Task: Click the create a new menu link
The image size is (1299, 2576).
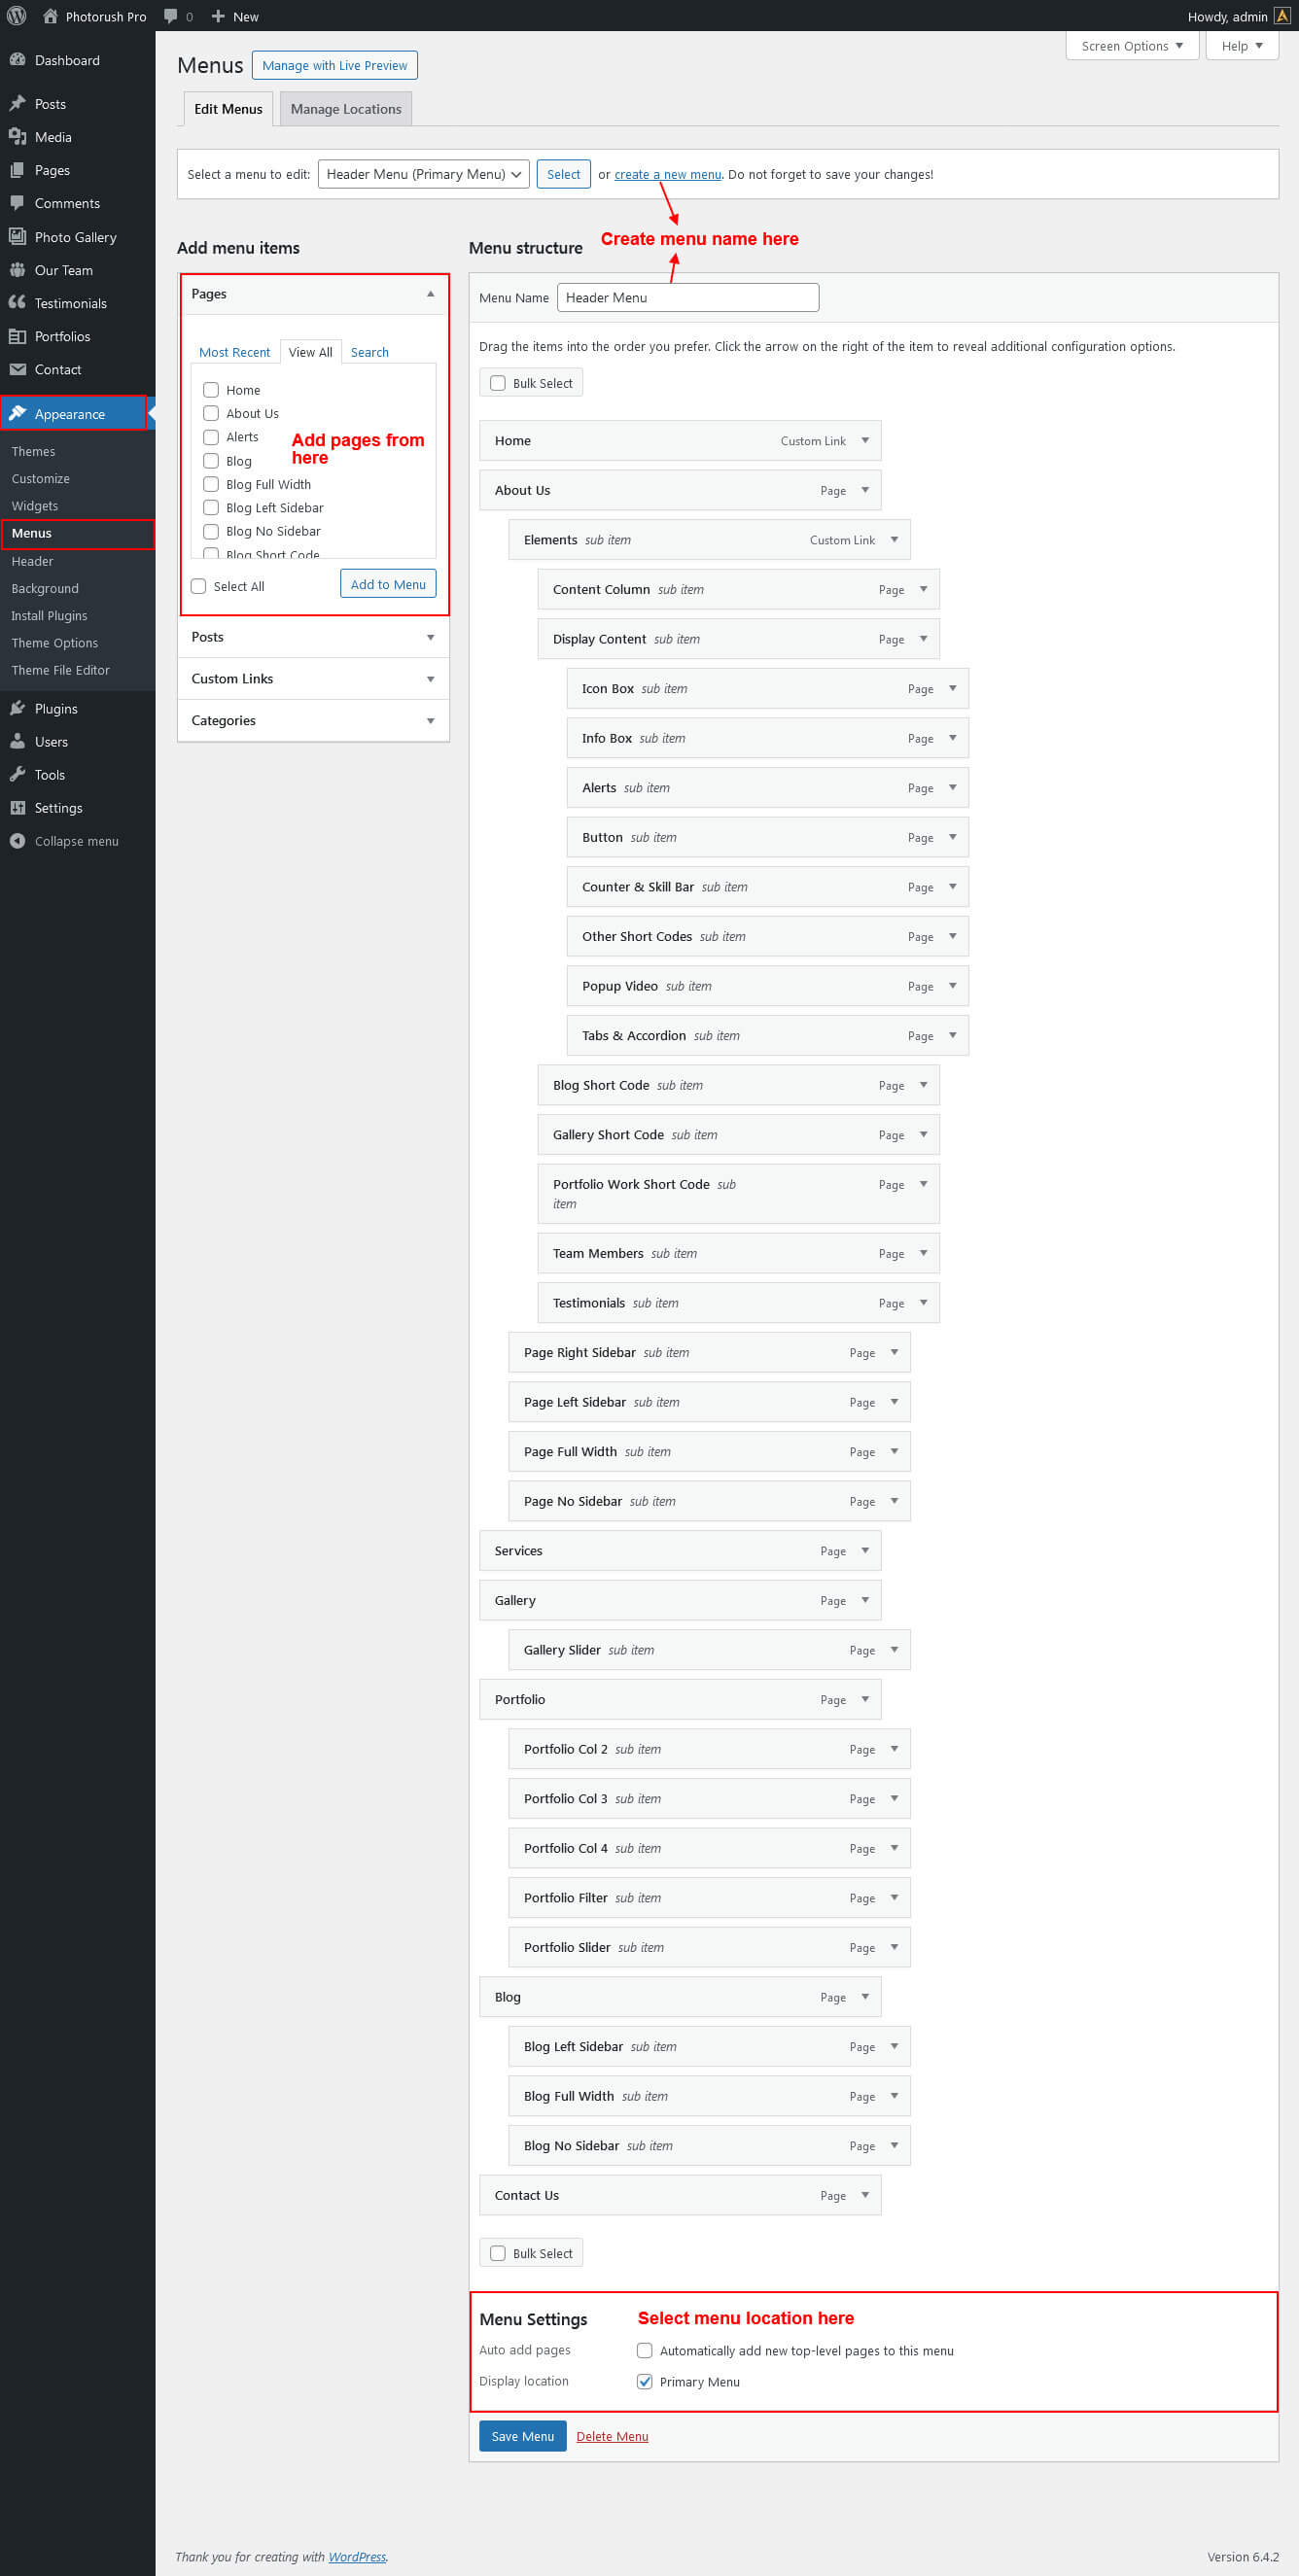Action: click(667, 174)
